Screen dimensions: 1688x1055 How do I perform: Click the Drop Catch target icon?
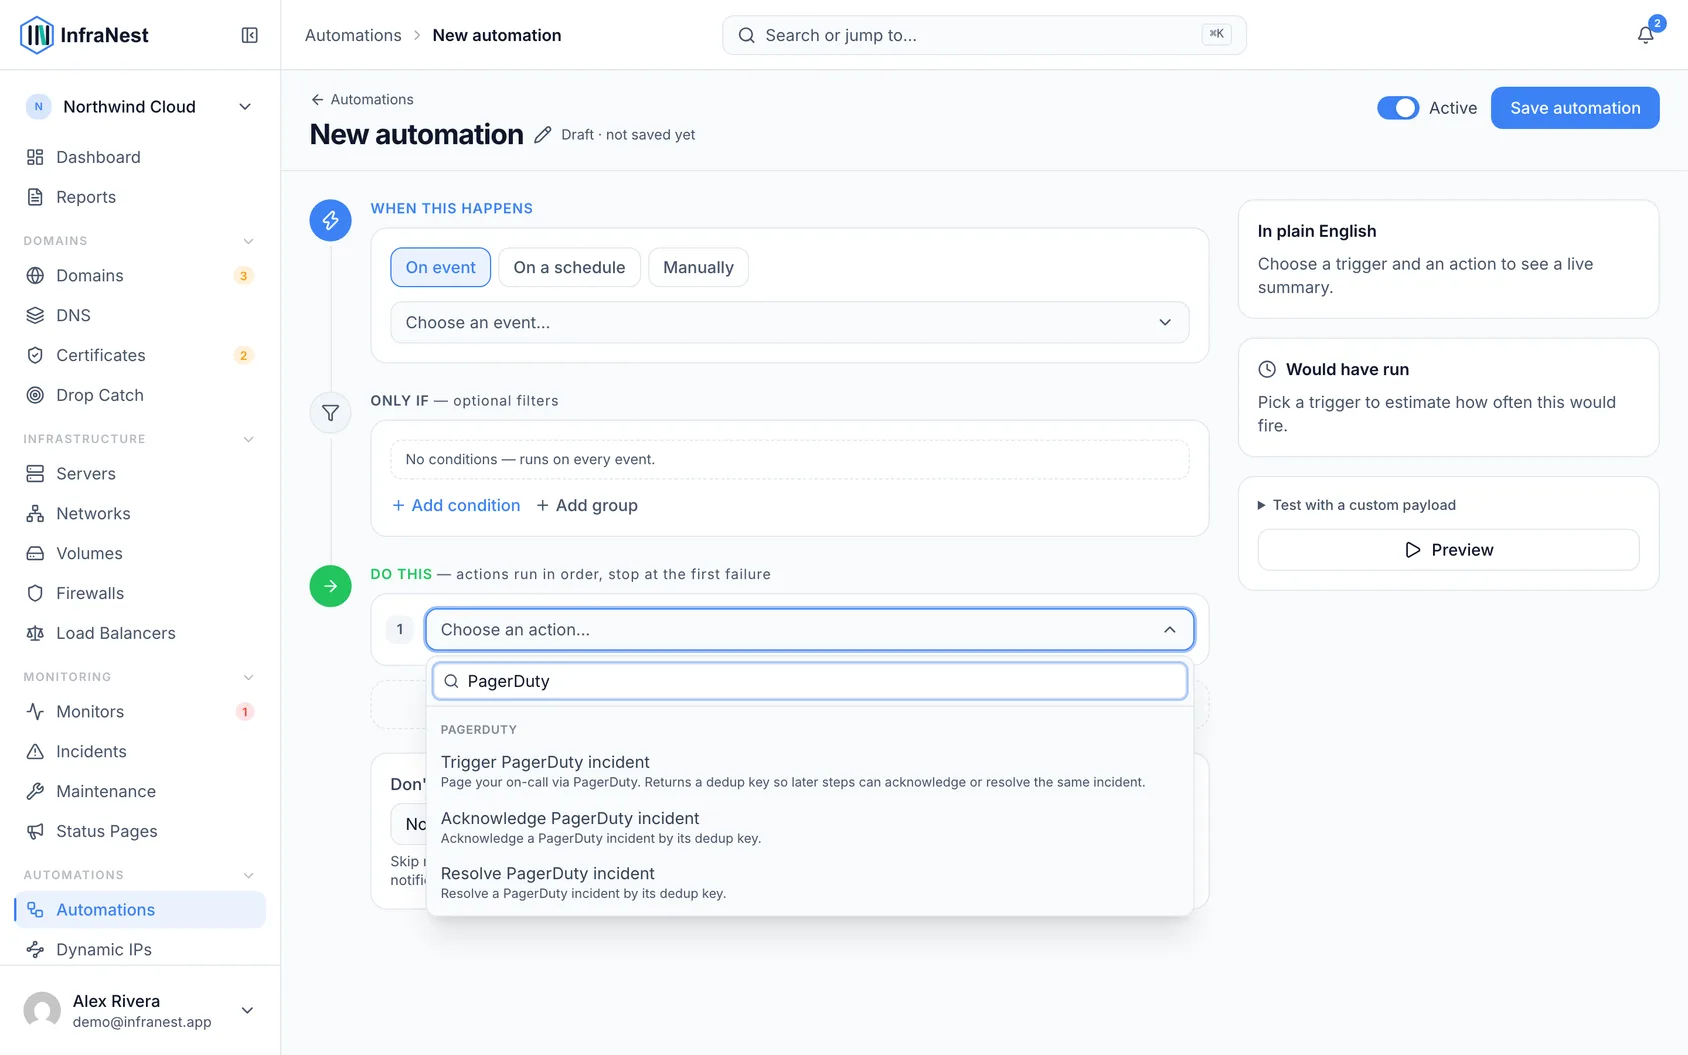[35, 395]
